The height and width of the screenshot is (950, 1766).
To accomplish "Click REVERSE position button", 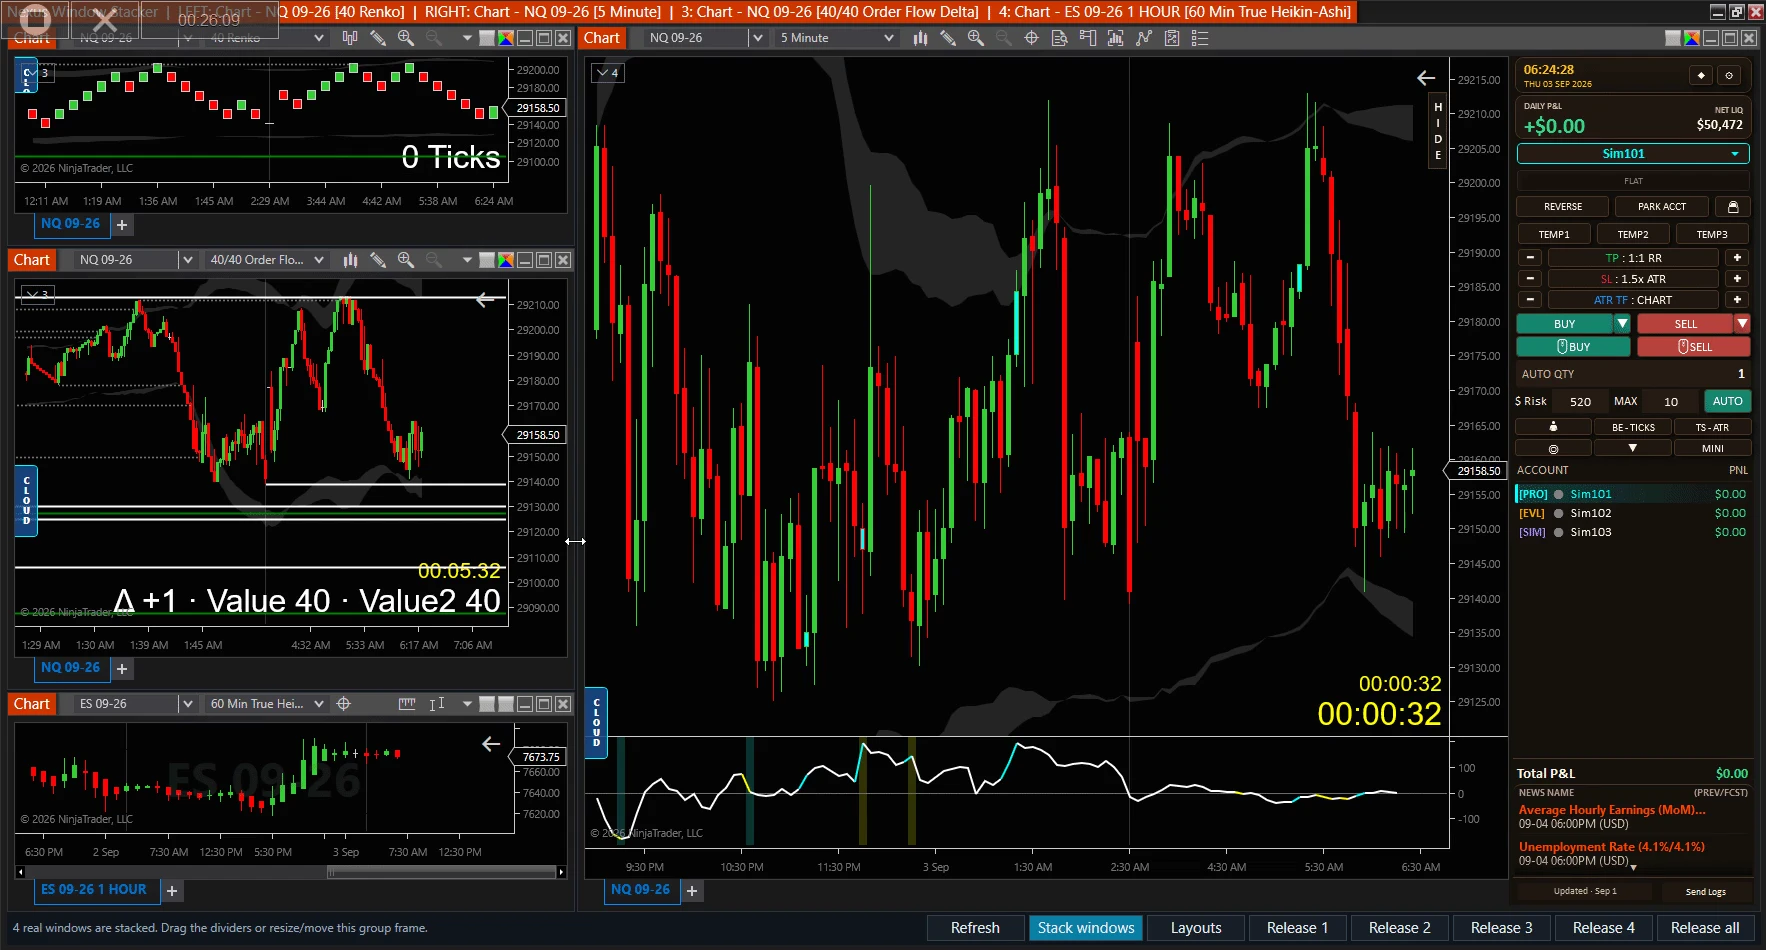I will coord(1562,207).
